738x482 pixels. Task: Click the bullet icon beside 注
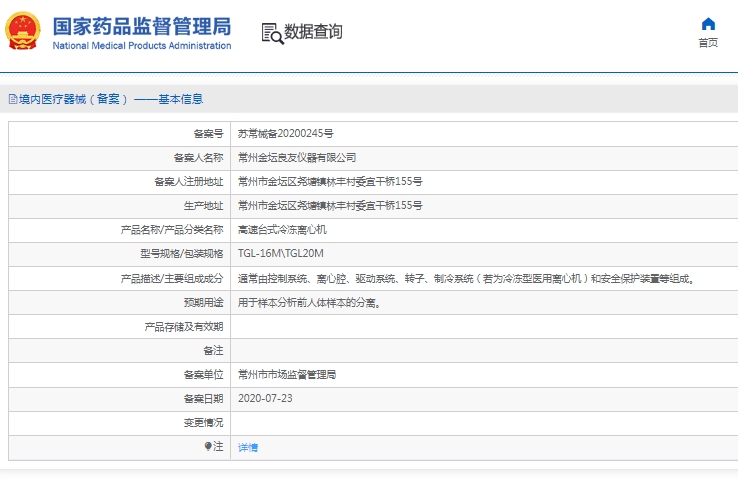[208, 446]
